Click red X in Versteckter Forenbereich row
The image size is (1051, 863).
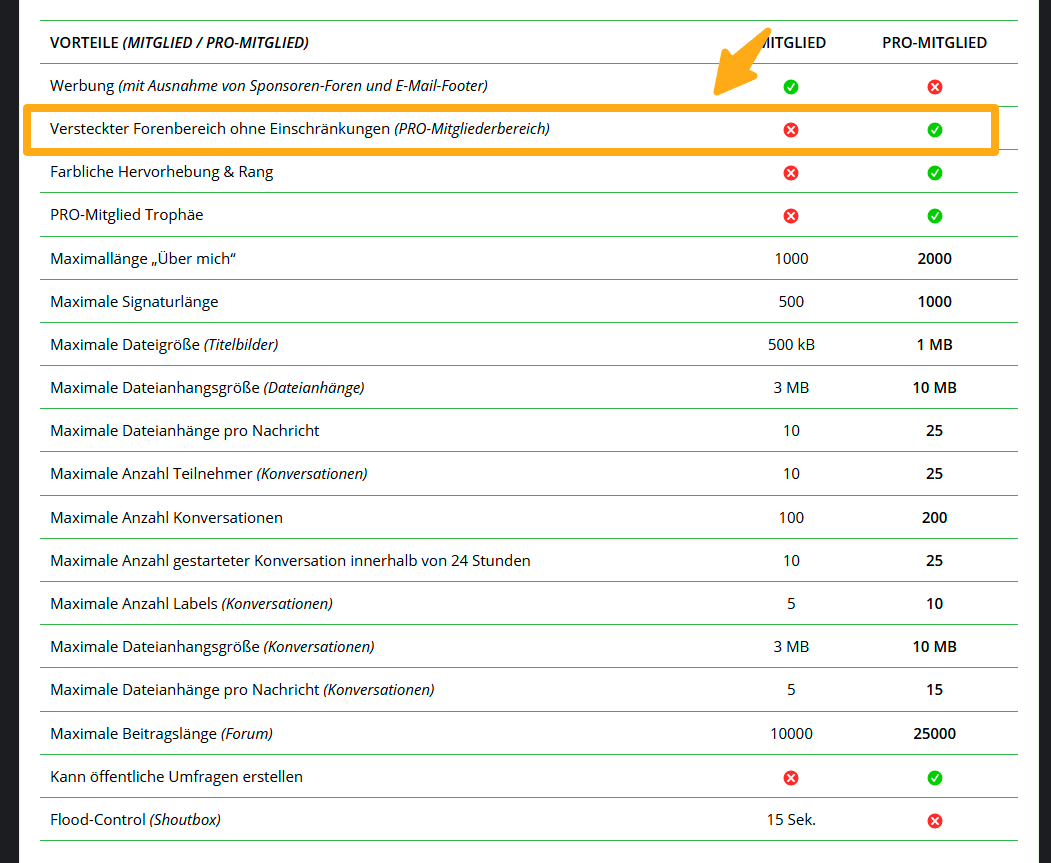pos(791,130)
